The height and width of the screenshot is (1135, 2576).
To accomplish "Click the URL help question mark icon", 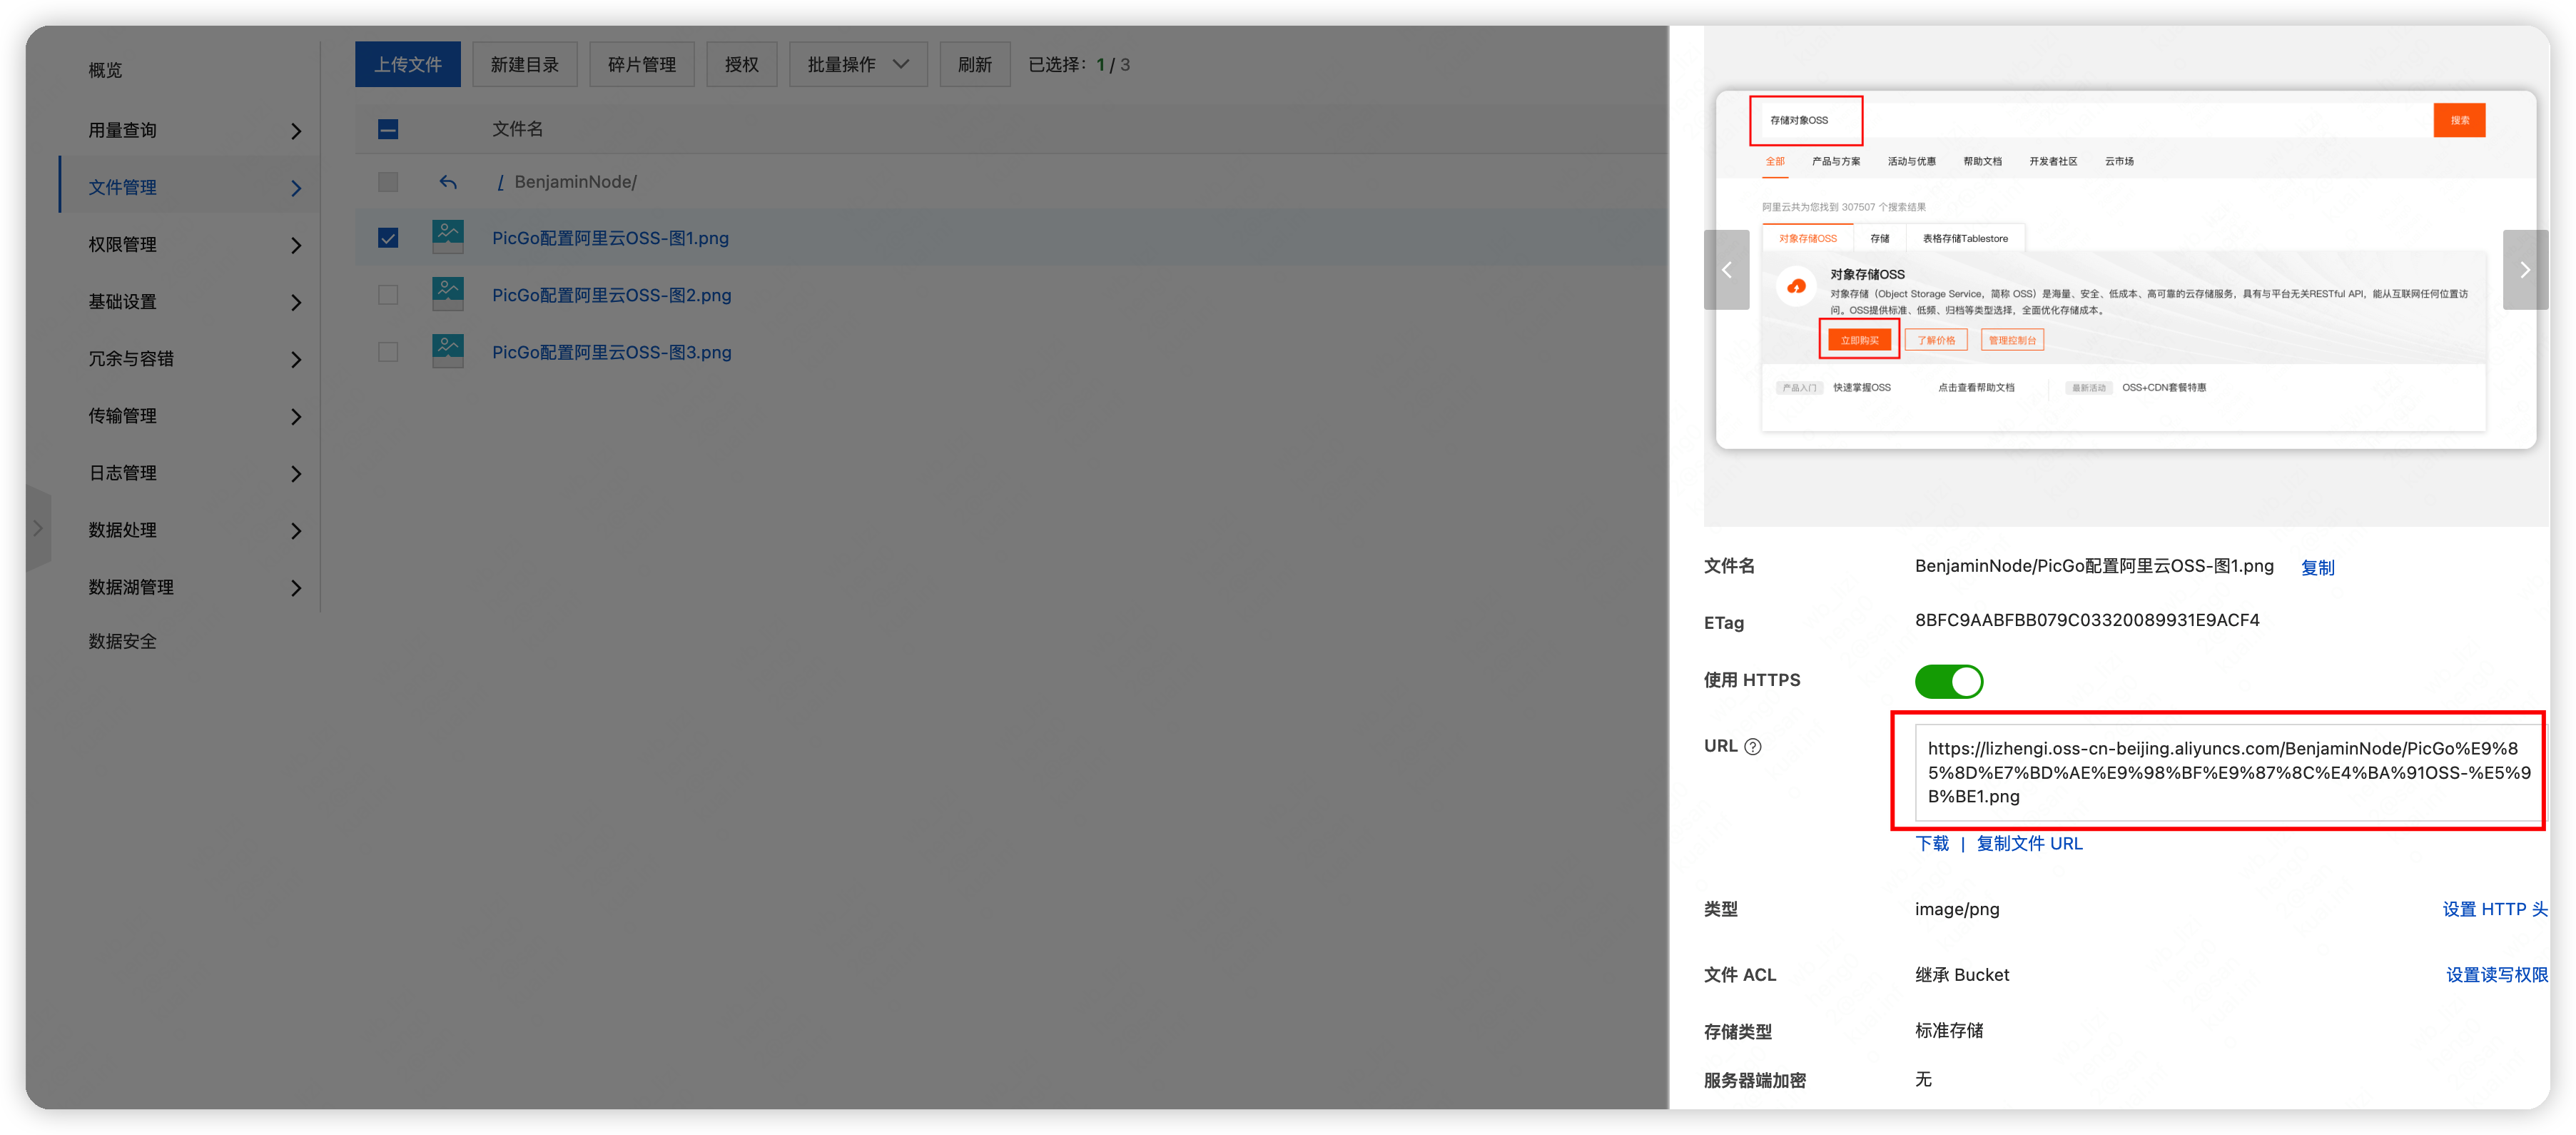I will (x=1753, y=746).
